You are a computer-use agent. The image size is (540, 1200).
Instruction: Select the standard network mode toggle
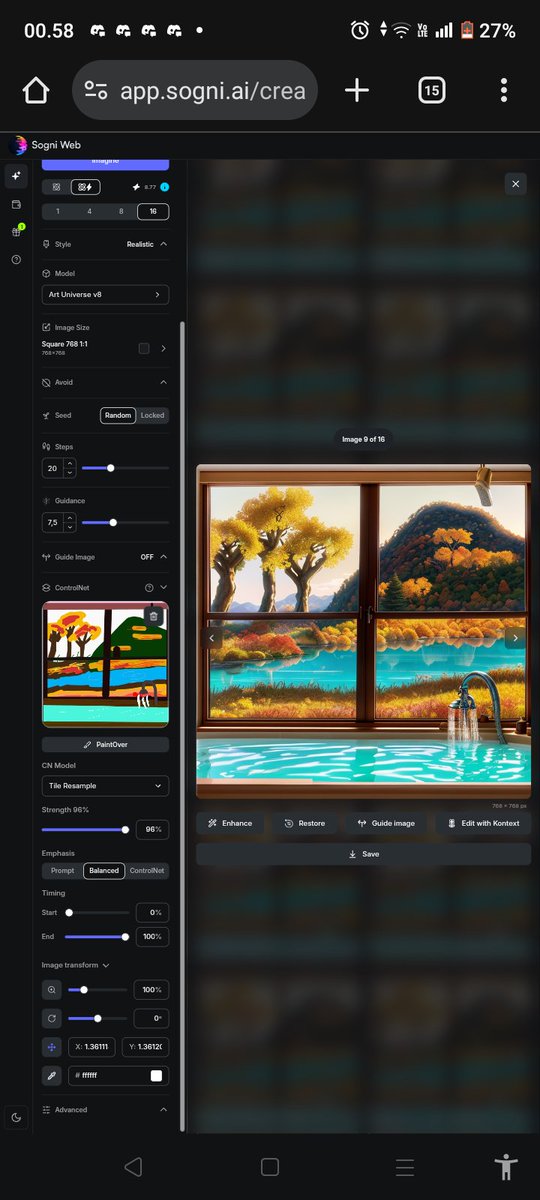pyautogui.click(x=56, y=187)
